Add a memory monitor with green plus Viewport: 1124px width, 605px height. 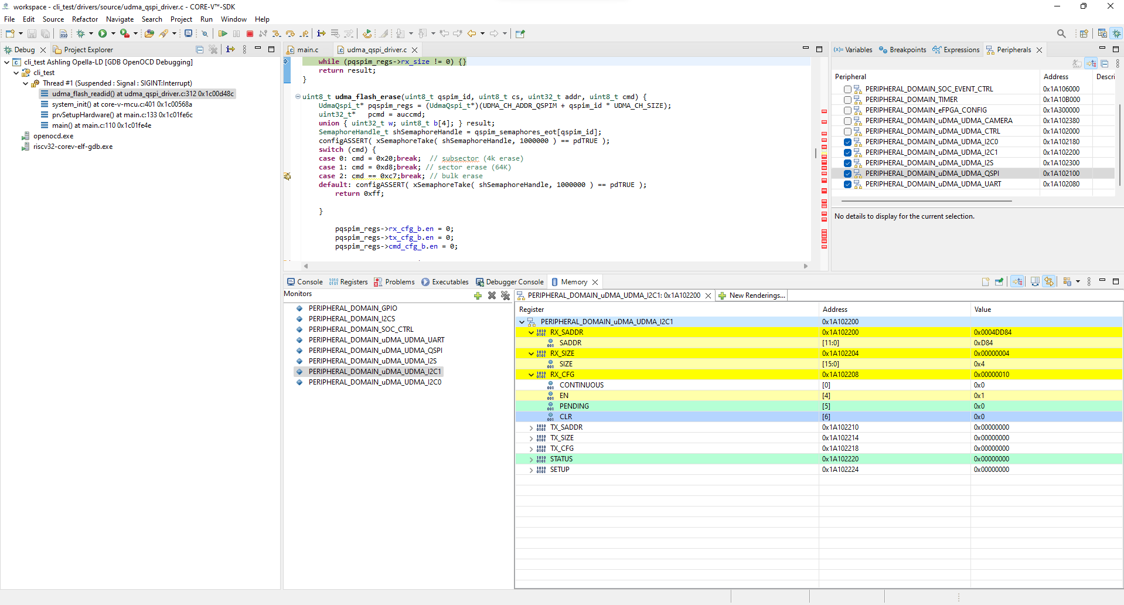[478, 296]
